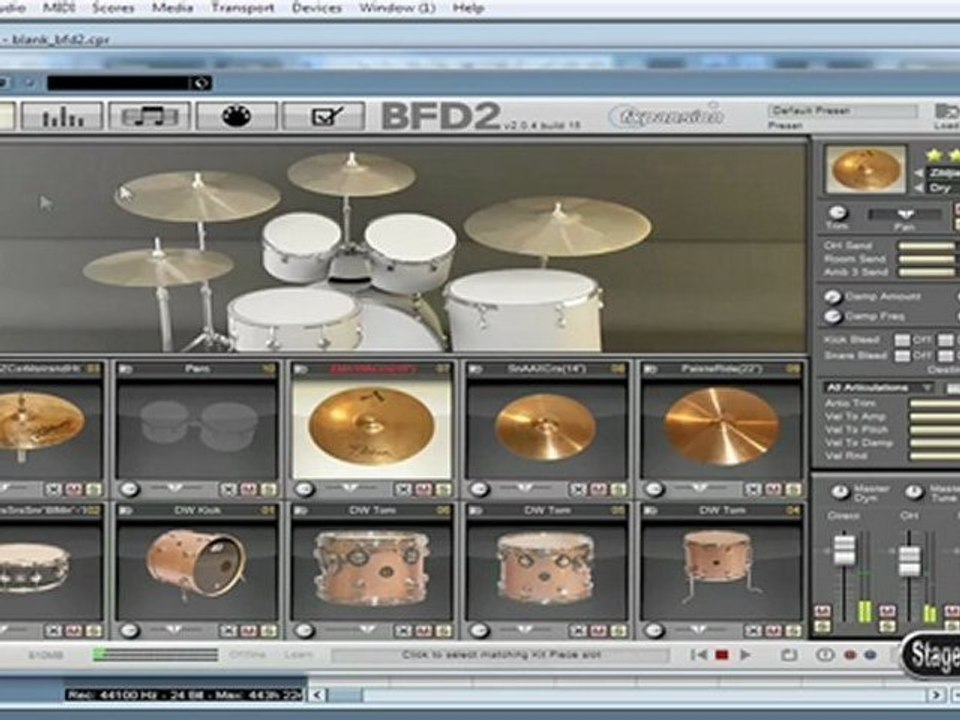This screenshot has width=960, height=720.
Task: Click the trim knob on DW Tom slot 06
Action: pyautogui.click(x=304, y=630)
